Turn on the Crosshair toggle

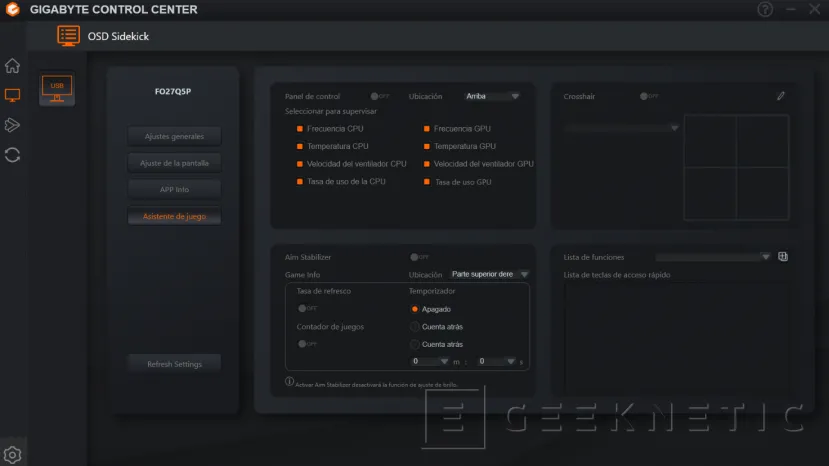(x=649, y=97)
